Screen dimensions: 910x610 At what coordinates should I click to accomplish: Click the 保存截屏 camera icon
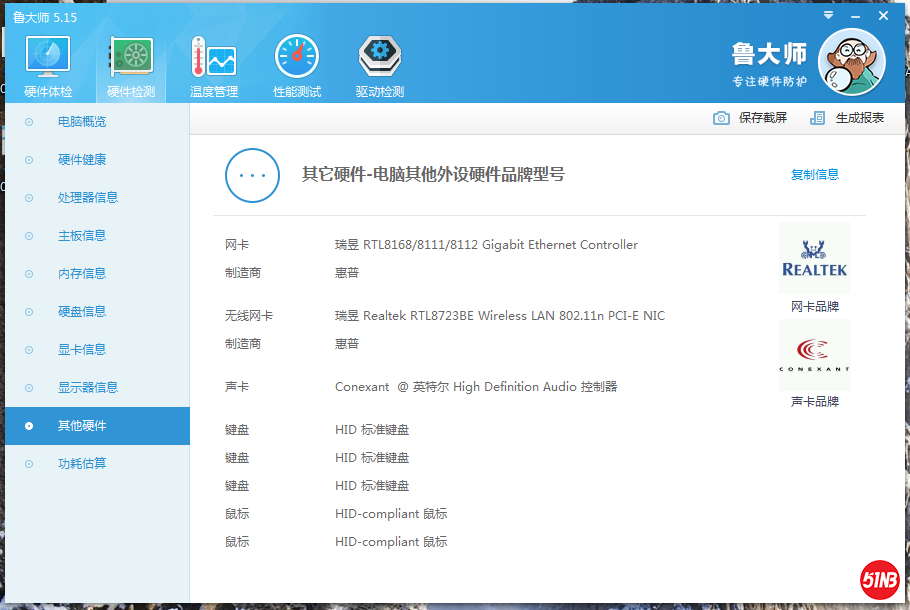pos(721,118)
